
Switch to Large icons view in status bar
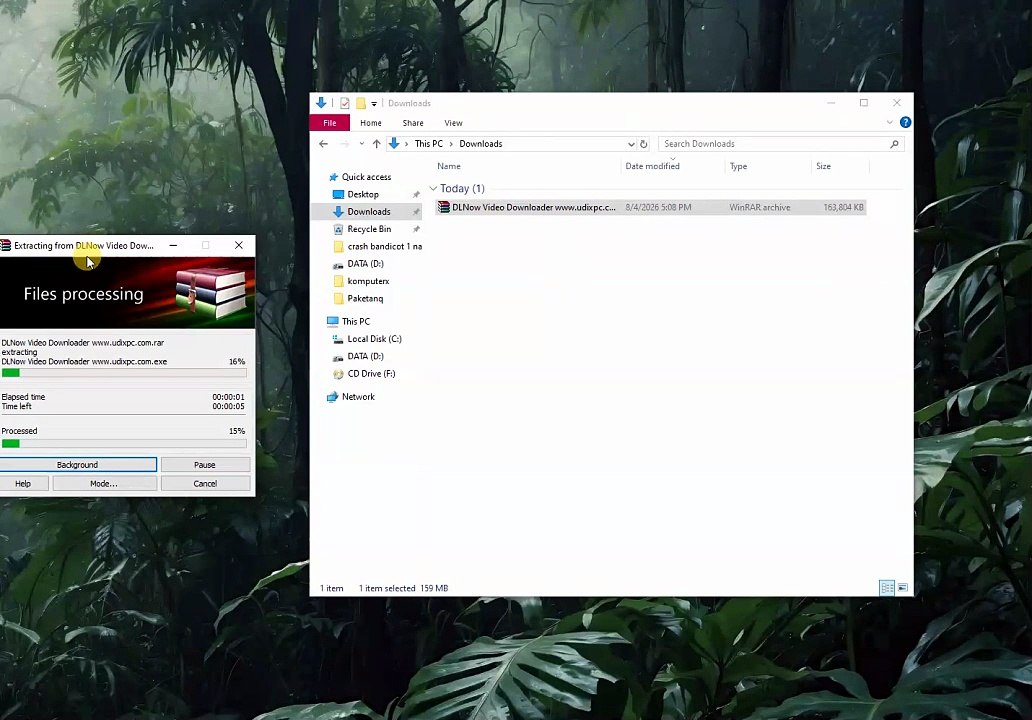(x=902, y=588)
